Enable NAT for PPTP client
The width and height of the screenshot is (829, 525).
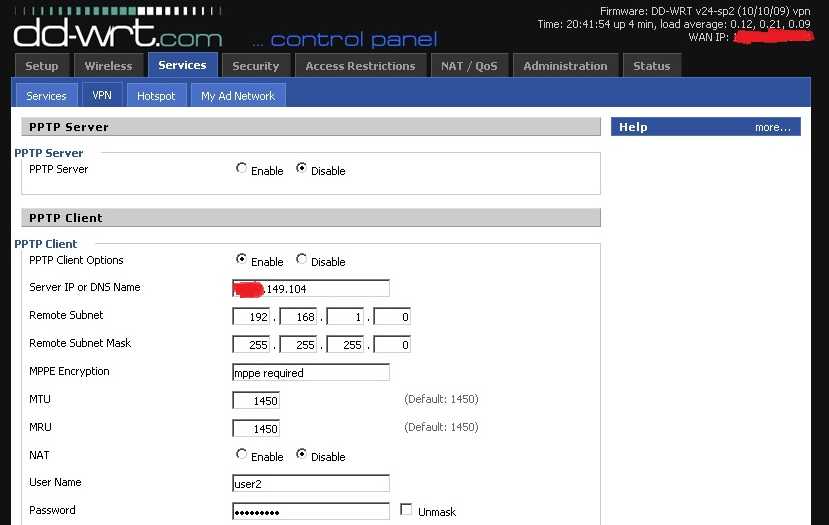pos(242,455)
